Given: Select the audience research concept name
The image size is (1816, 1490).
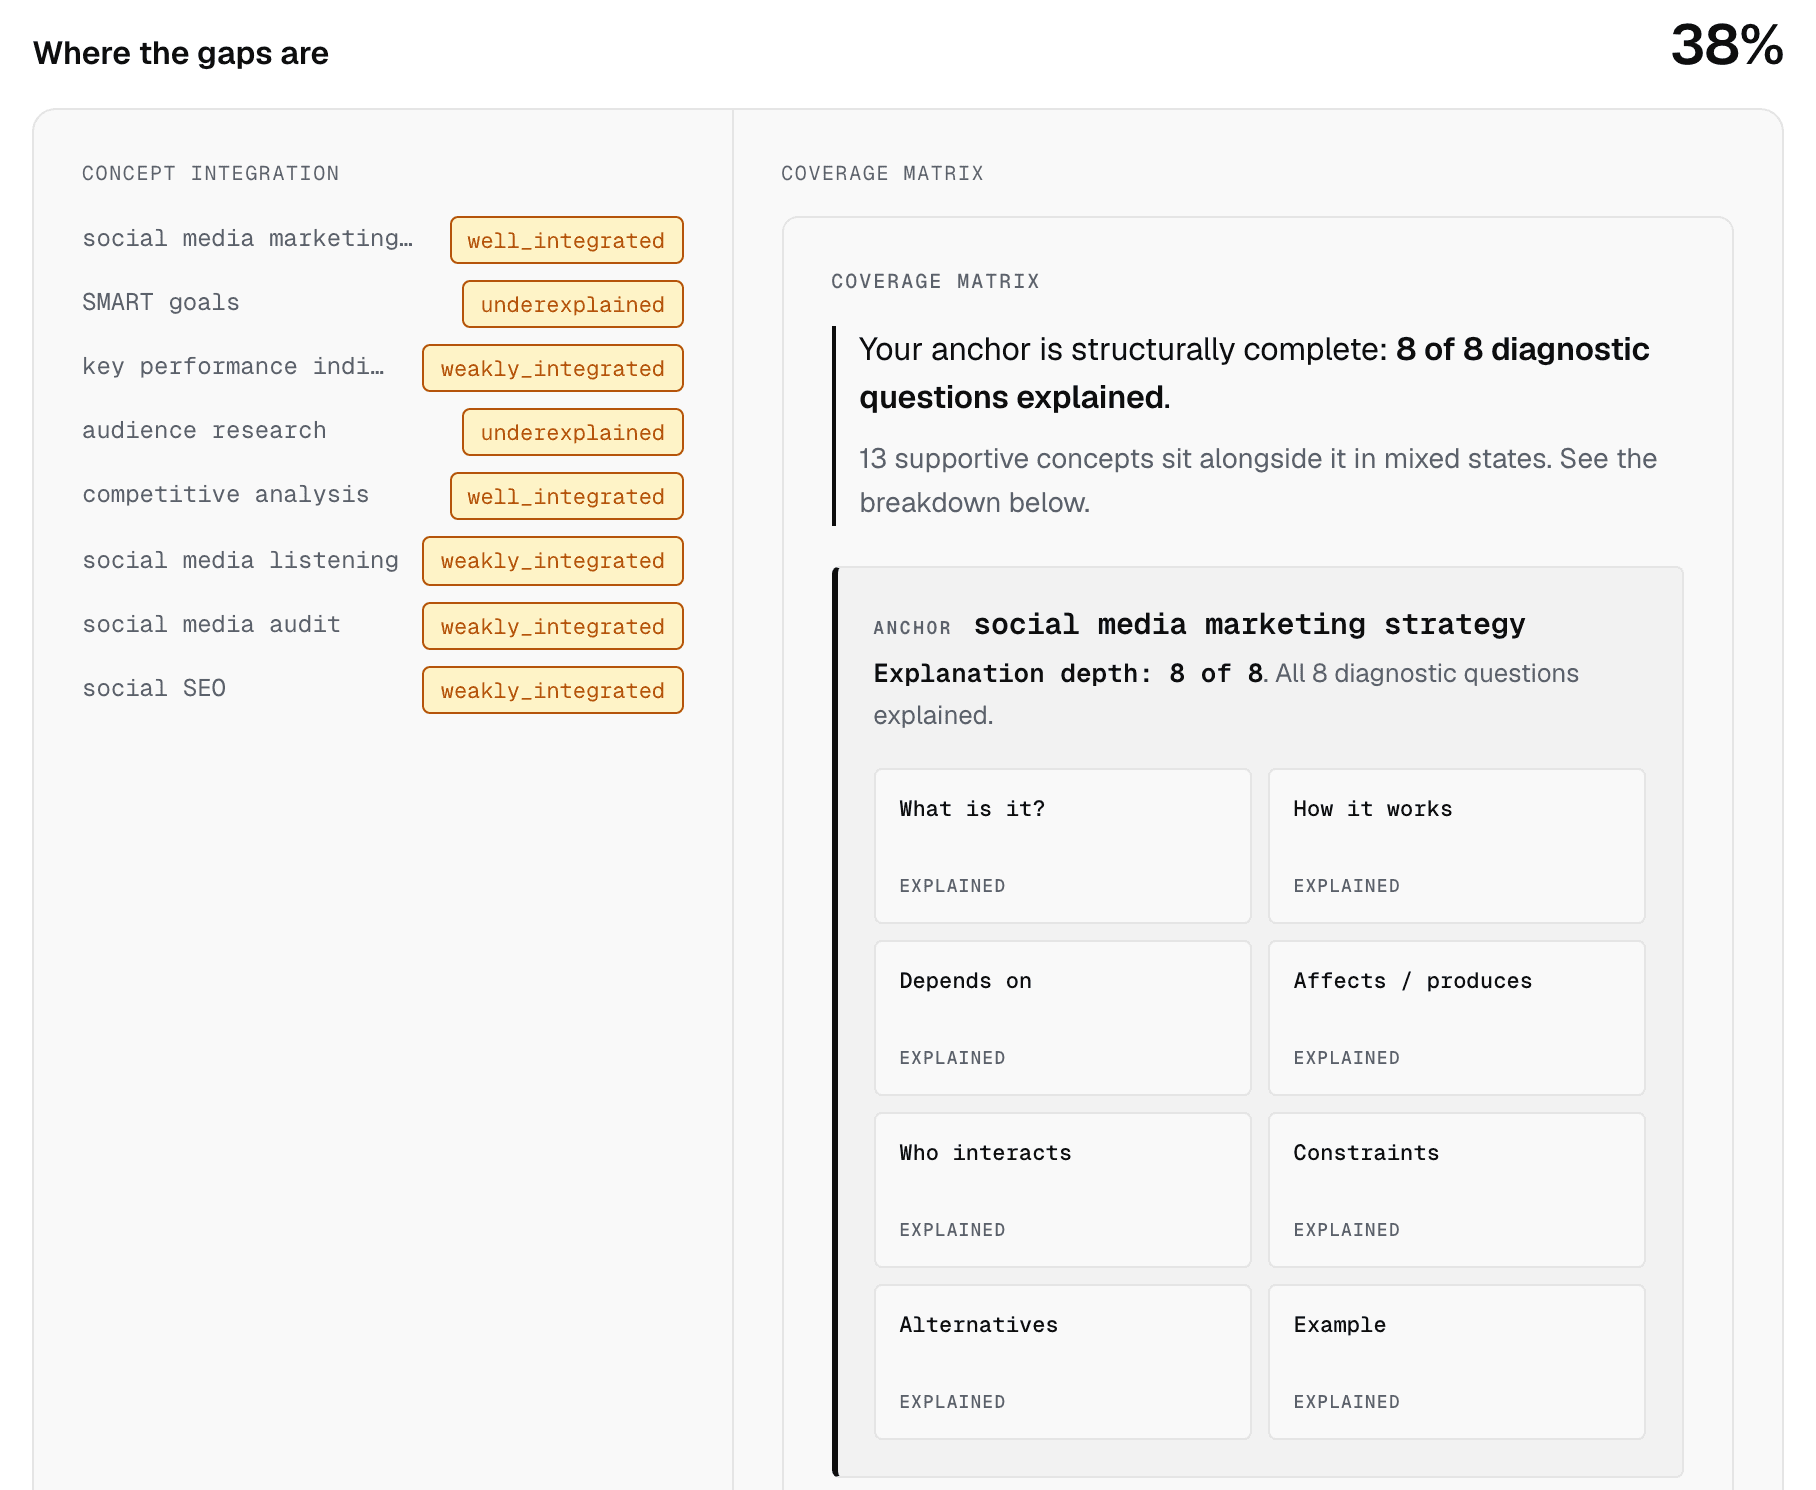Looking at the screenshot, I should click(x=204, y=431).
